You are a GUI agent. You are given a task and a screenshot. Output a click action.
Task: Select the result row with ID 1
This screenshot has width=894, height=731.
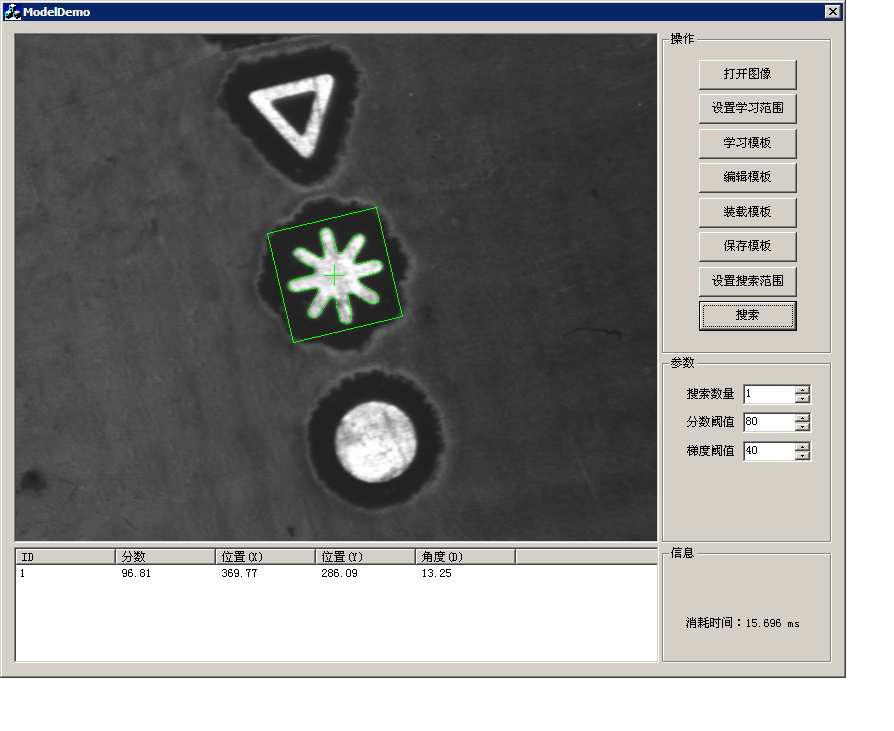click(x=336, y=574)
